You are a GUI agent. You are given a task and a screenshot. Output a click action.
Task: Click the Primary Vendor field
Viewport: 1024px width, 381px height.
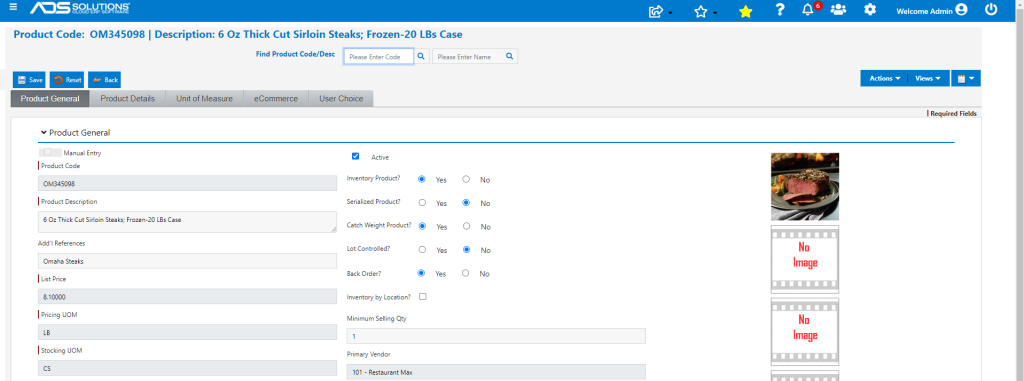pyautogui.click(x=496, y=372)
